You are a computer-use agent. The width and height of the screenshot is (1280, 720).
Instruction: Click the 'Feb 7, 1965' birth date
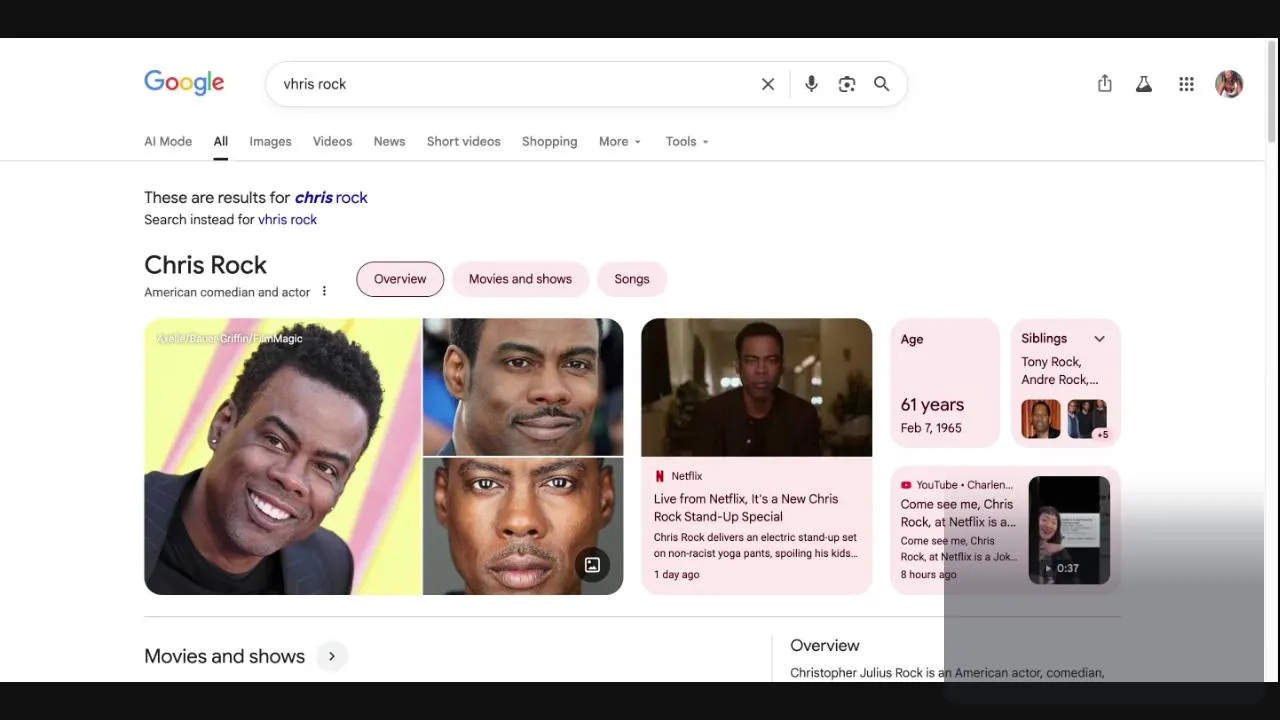tap(931, 428)
